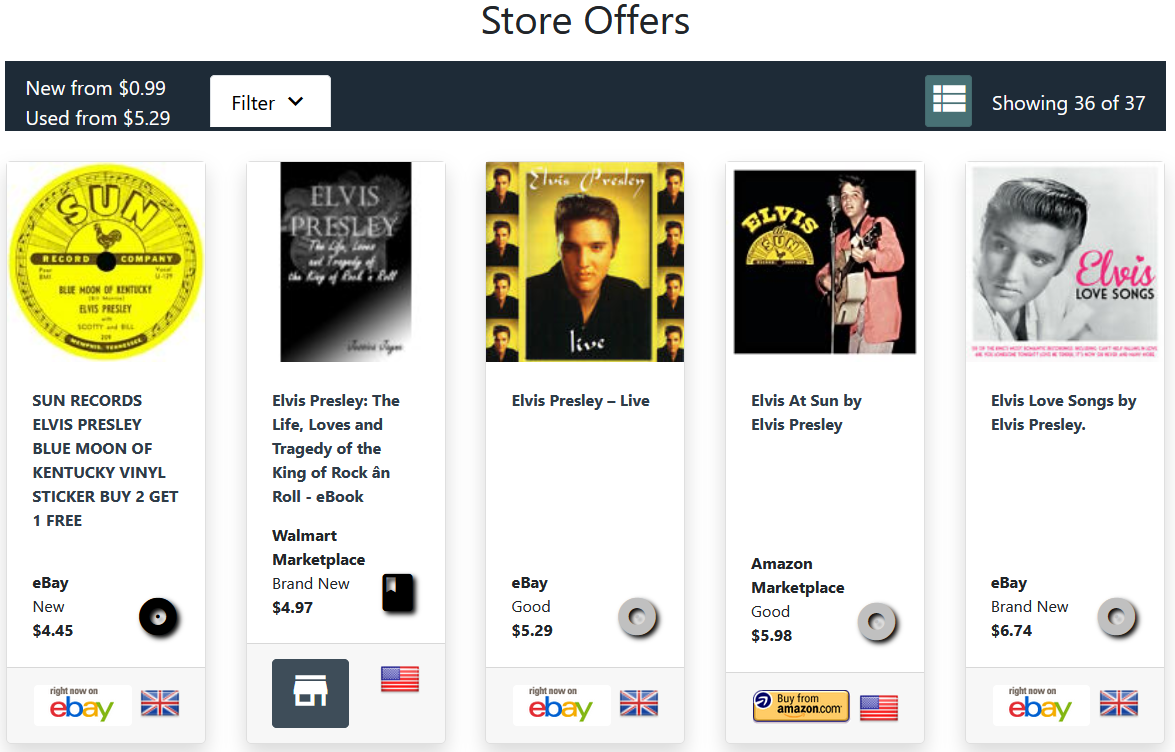Screen dimensions: 1175x752
Task: Switch to list view layout icon
Action: [948, 100]
